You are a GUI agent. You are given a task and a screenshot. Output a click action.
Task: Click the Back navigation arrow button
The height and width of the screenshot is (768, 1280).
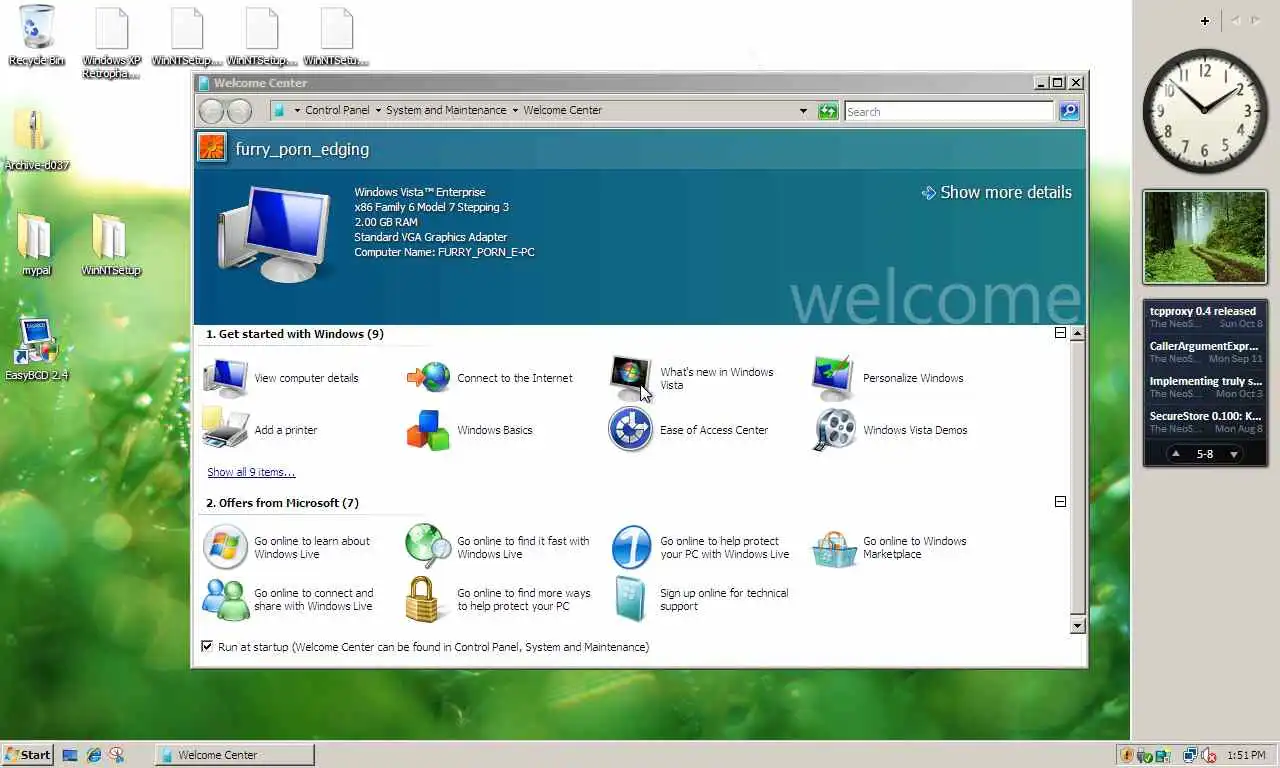(212, 111)
